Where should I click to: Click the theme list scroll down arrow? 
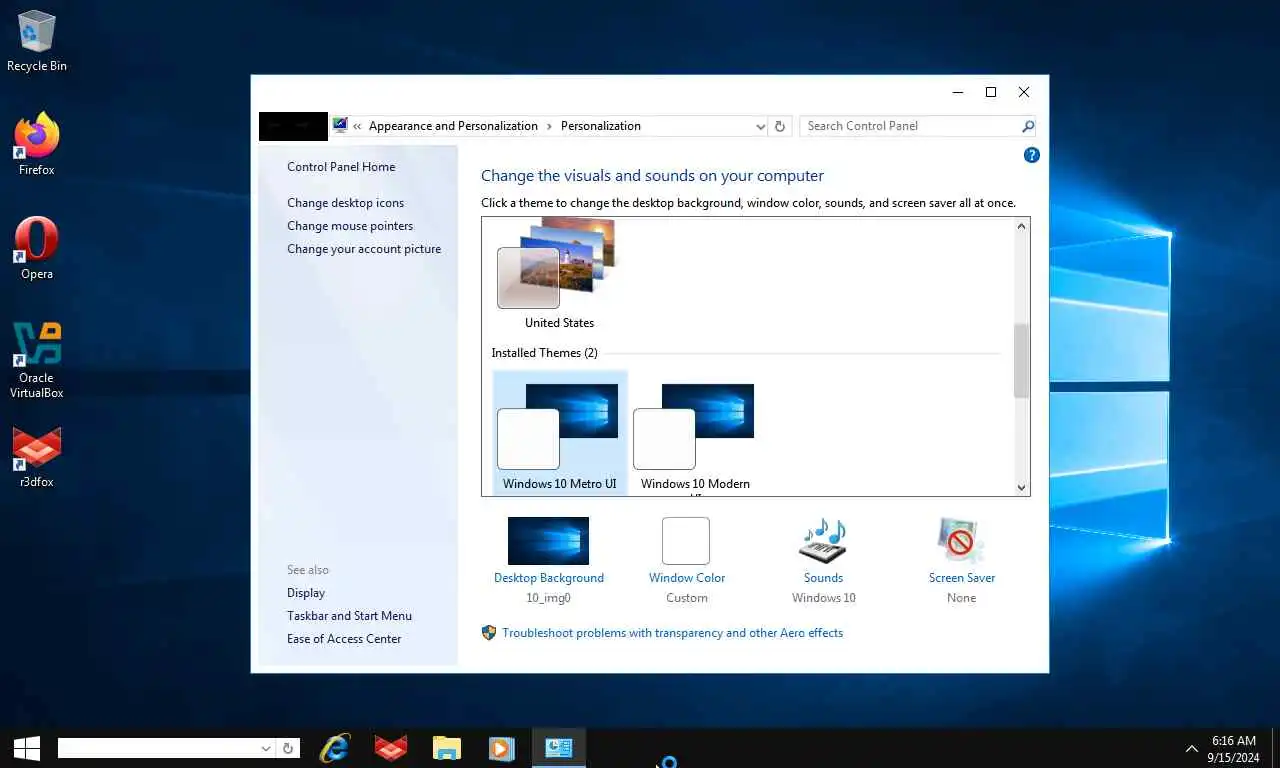[x=1021, y=487]
